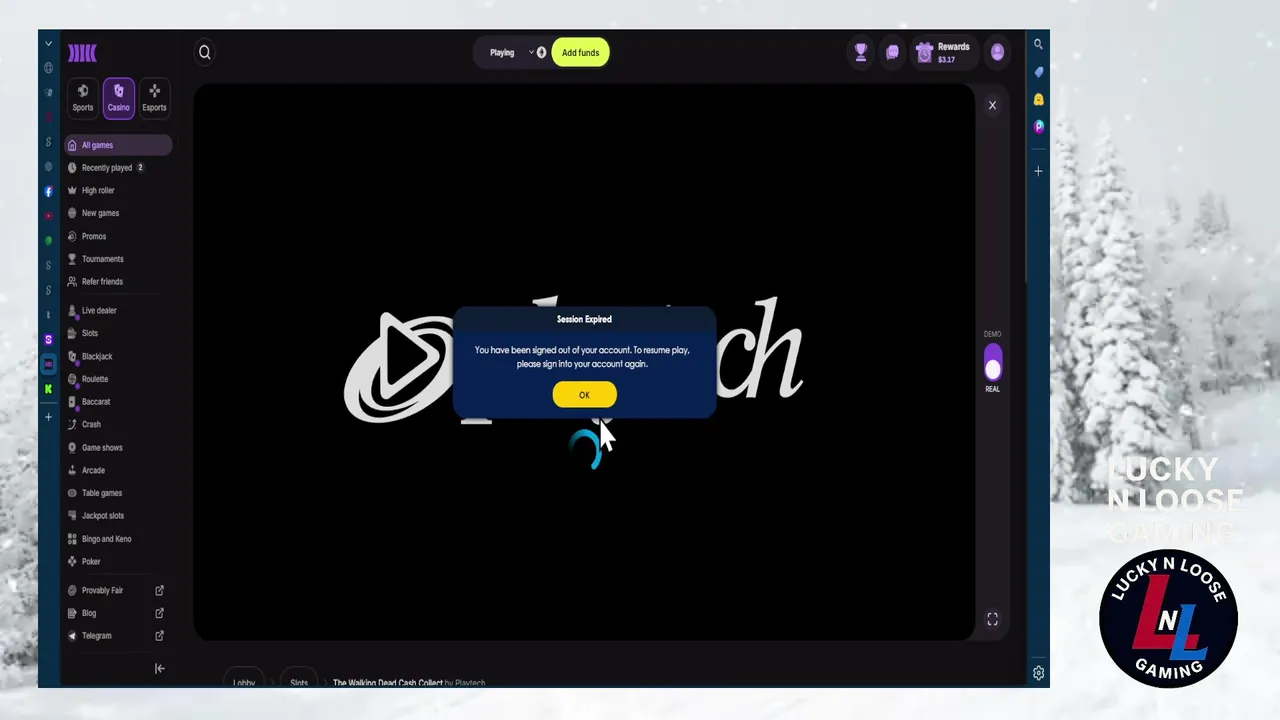Open the browser sidebar settings gear
The height and width of the screenshot is (720, 1280).
pos(1038,673)
